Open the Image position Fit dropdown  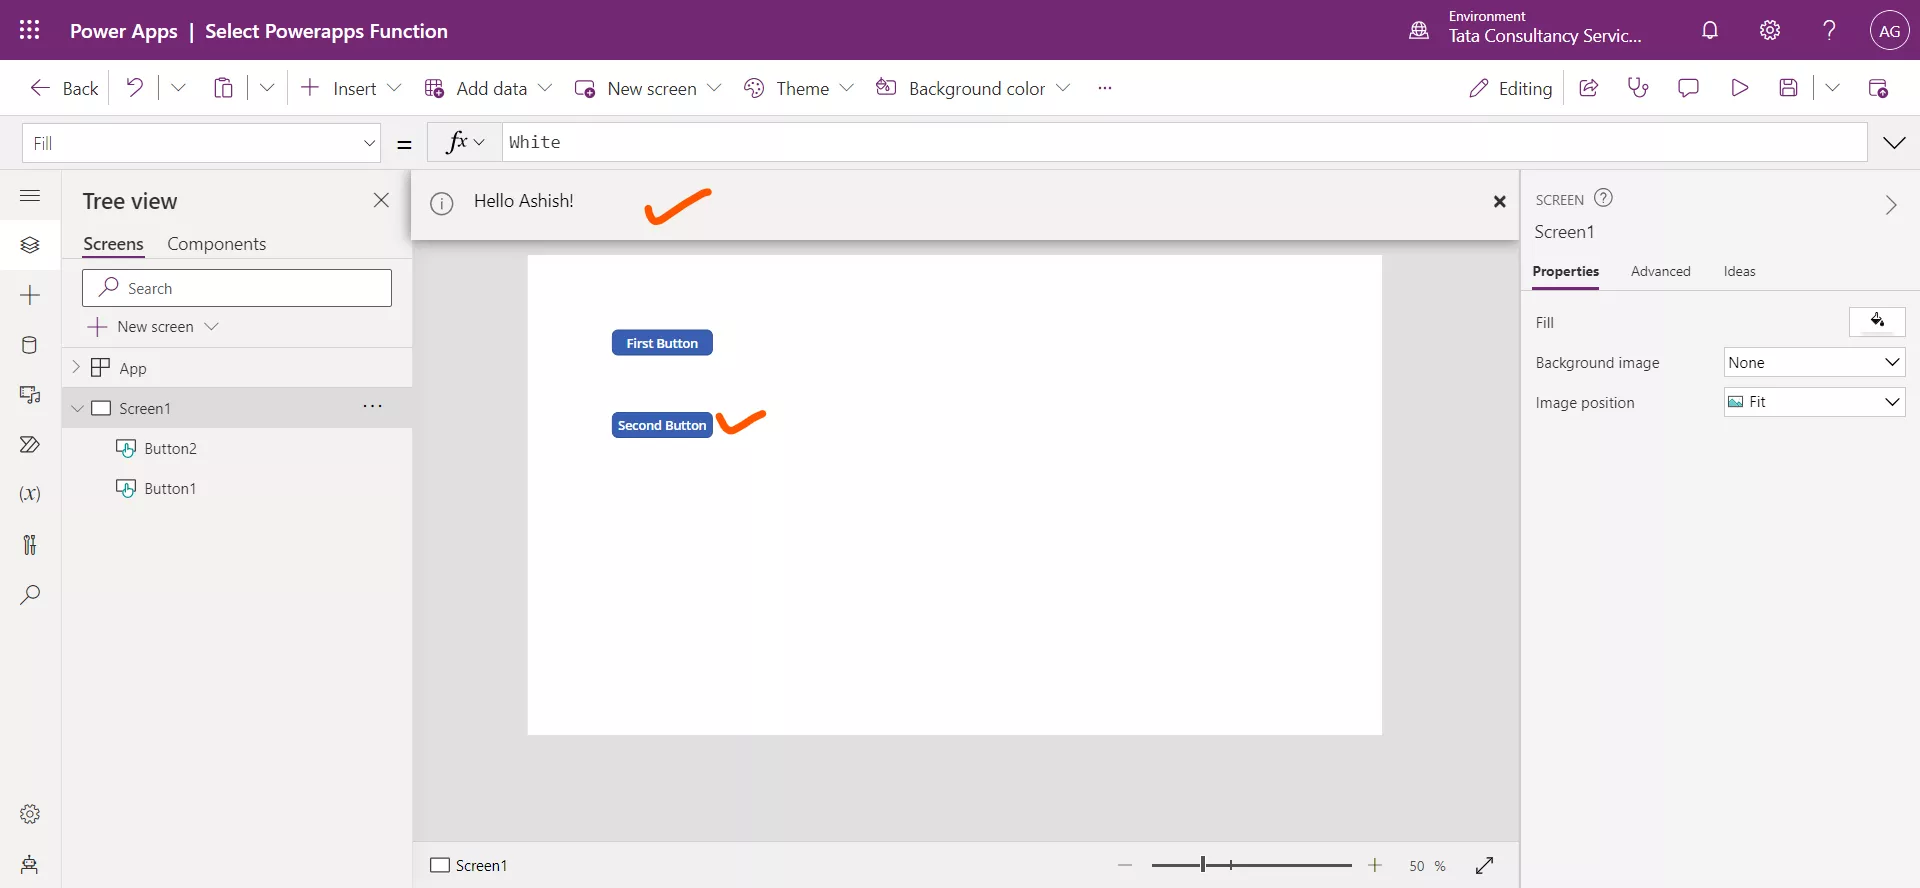pyautogui.click(x=1814, y=402)
